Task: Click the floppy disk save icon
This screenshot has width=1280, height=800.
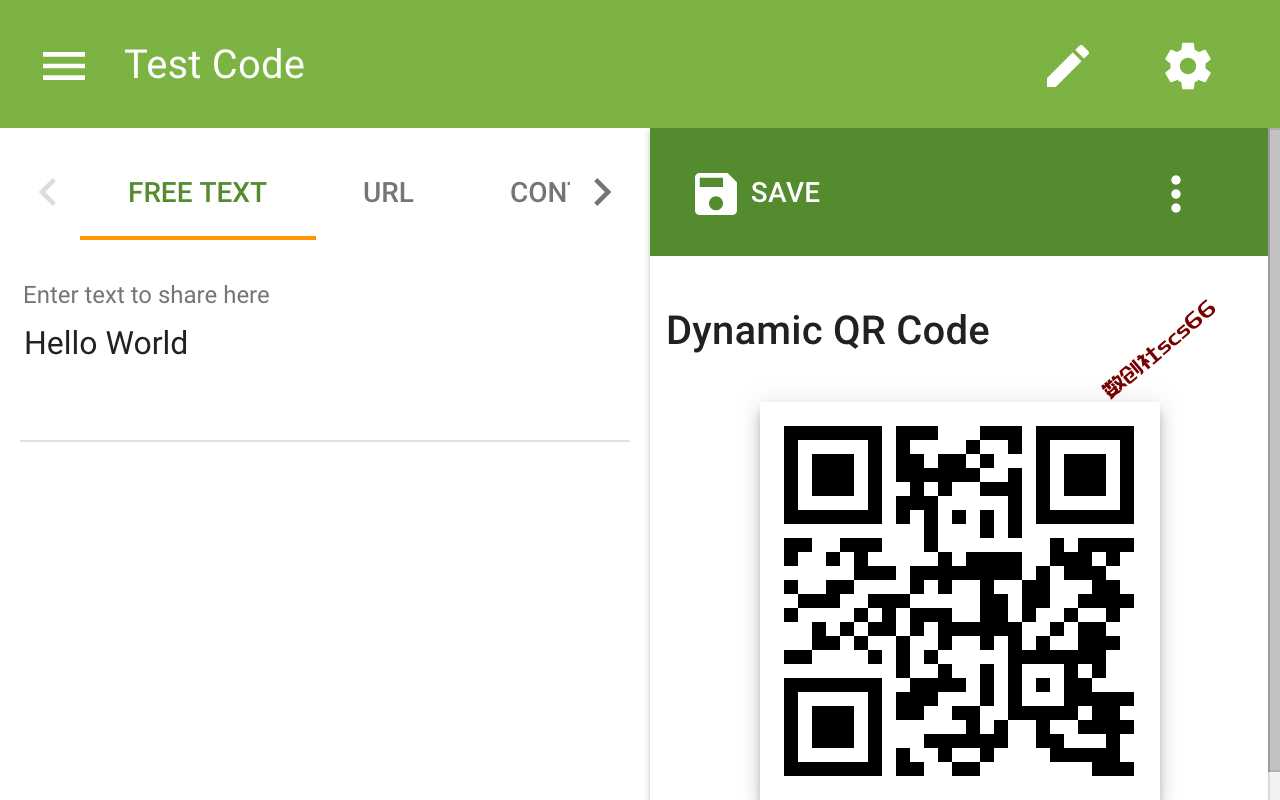Action: click(x=716, y=193)
